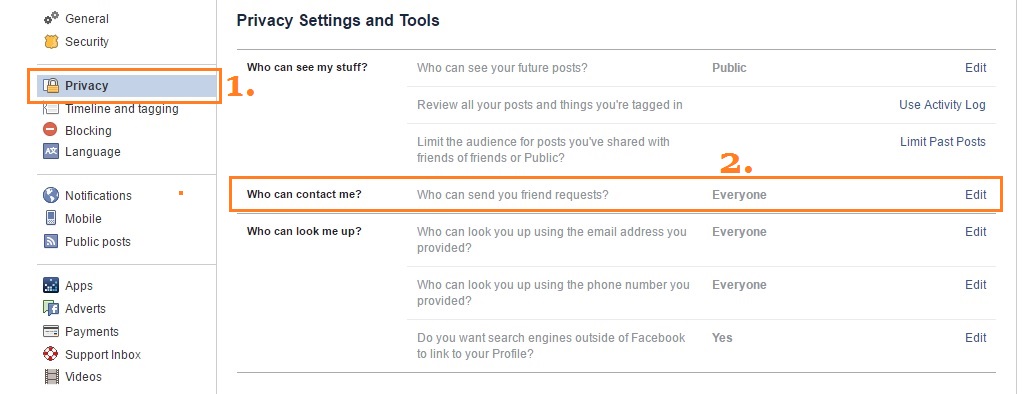Screen dimensions: 1022x394
Task: Click the Apps icon in sidebar
Action: (x=51, y=285)
